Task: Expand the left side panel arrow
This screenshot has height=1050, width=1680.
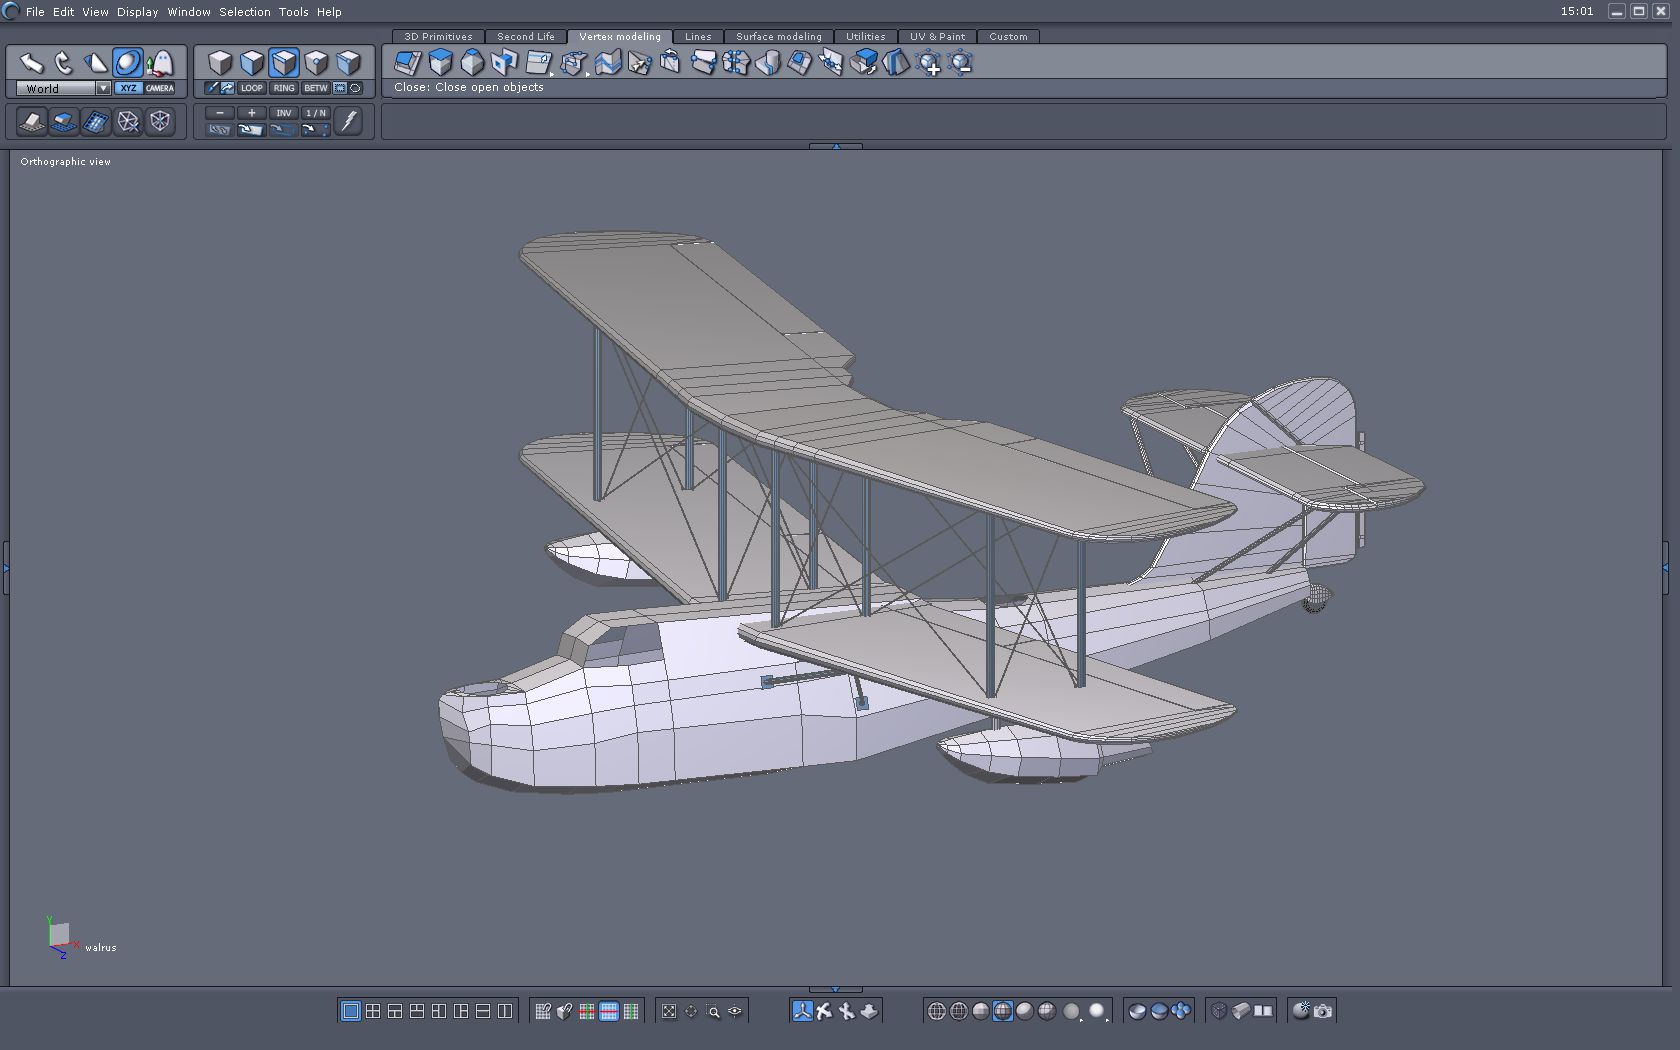Action: (5, 568)
